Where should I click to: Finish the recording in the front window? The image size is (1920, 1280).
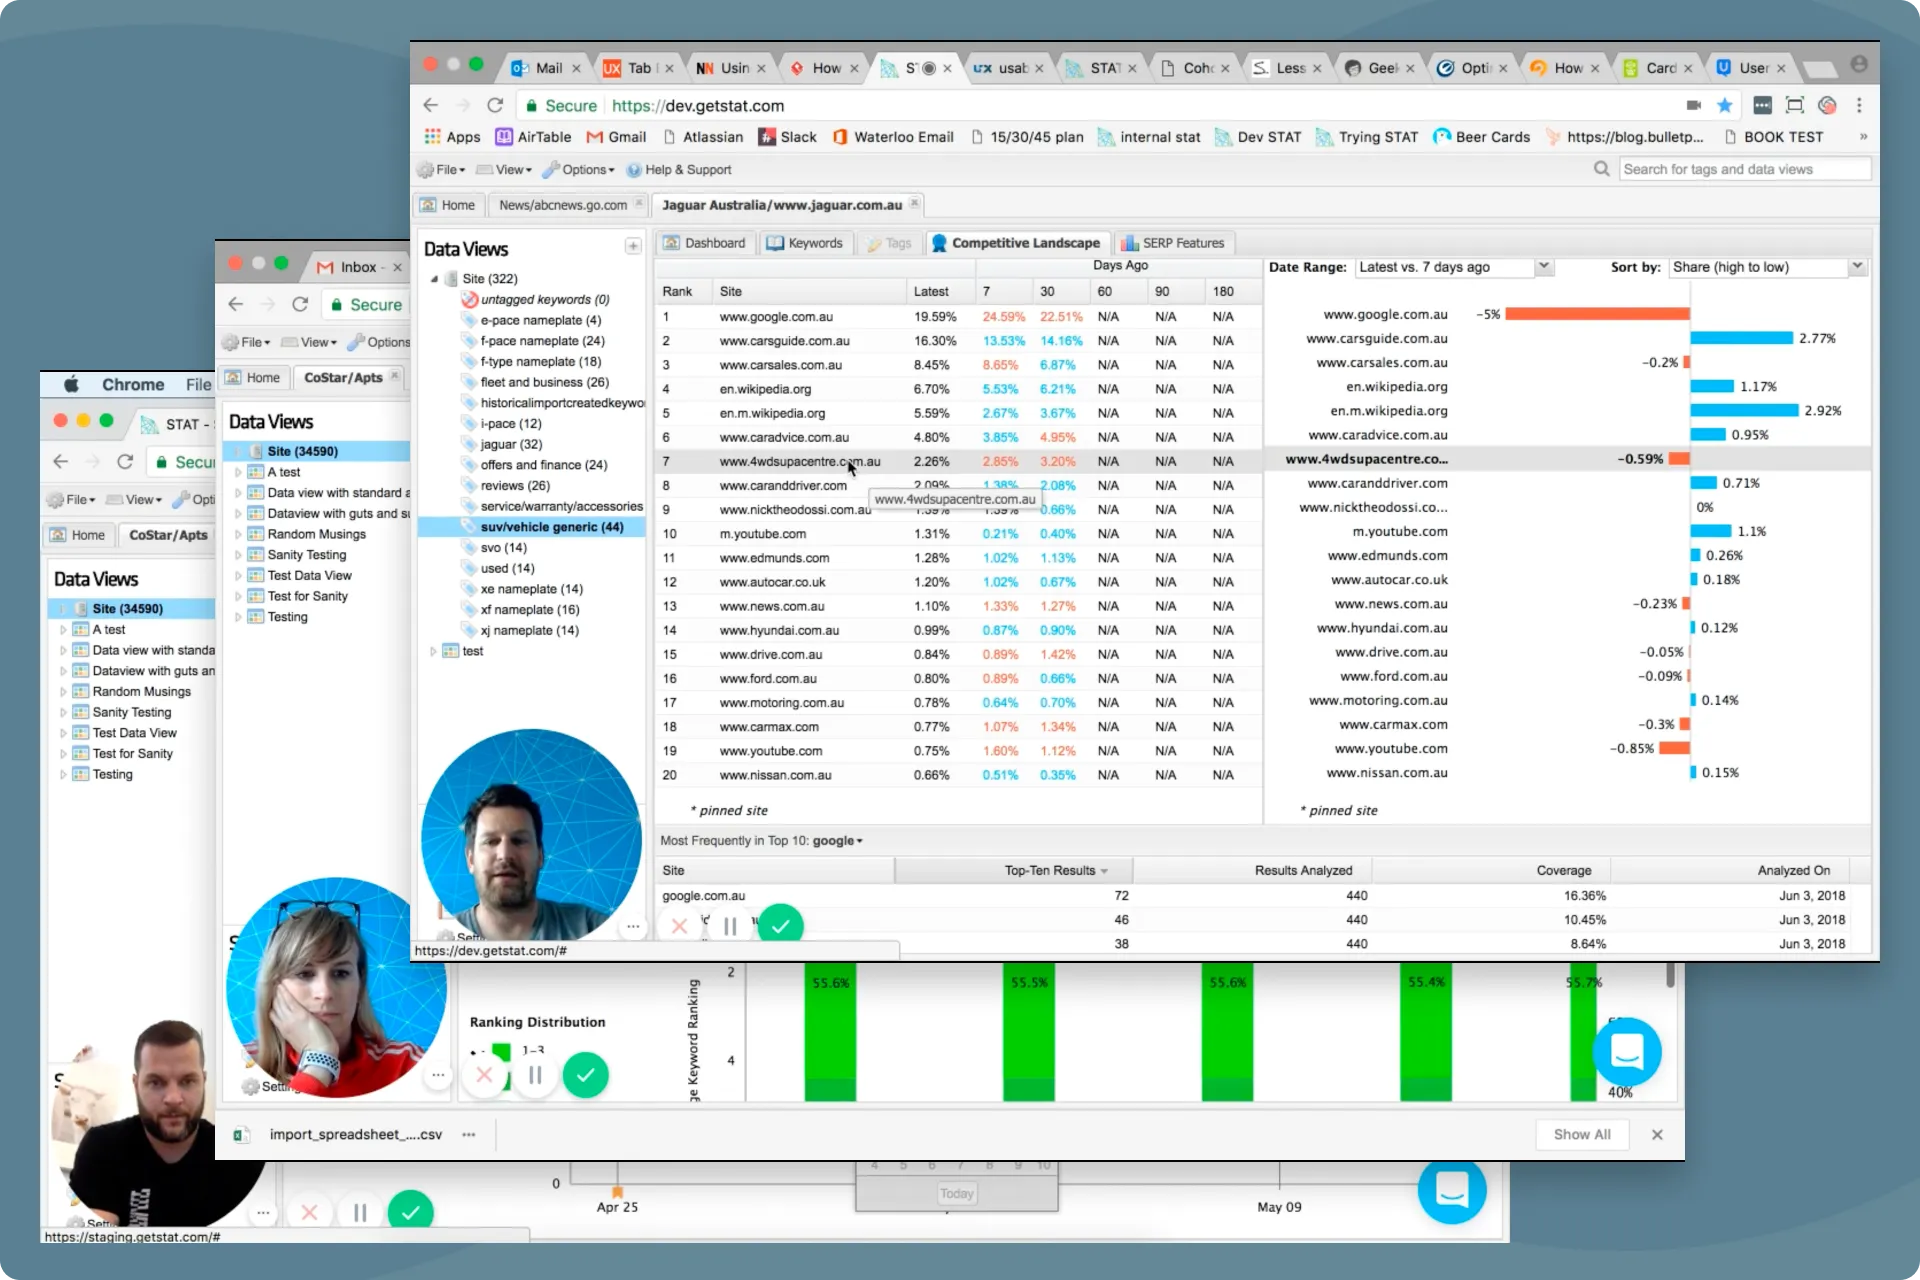click(x=781, y=926)
